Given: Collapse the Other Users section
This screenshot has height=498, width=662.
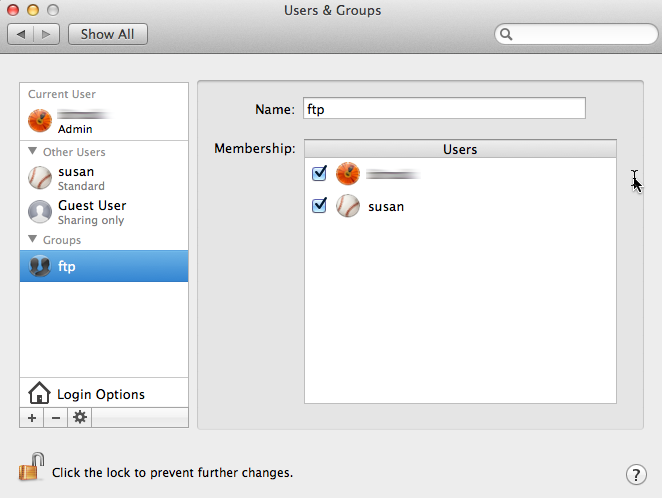Looking at the screenshot, I should [34, 153].
